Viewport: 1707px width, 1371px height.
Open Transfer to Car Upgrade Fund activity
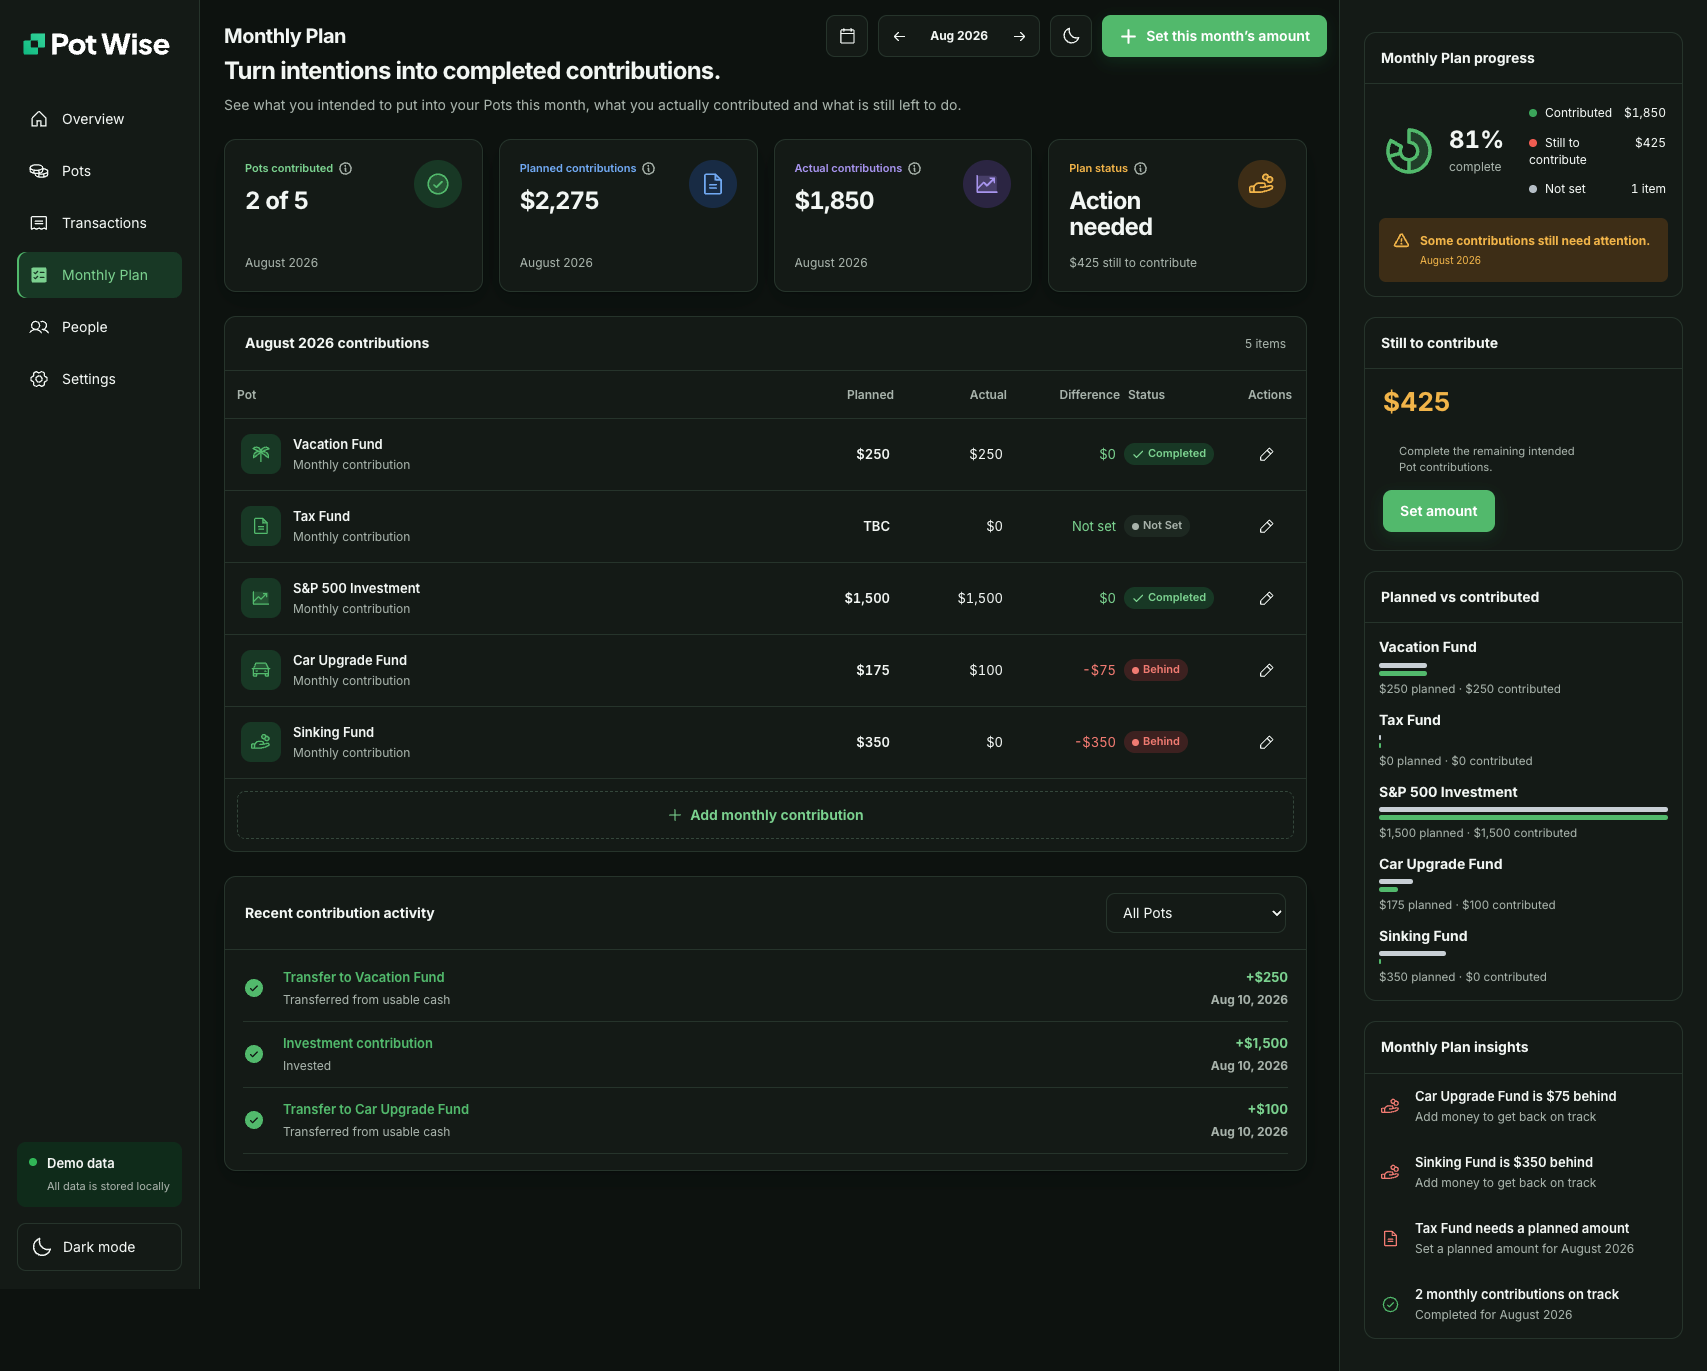(x=765, y=1120)
